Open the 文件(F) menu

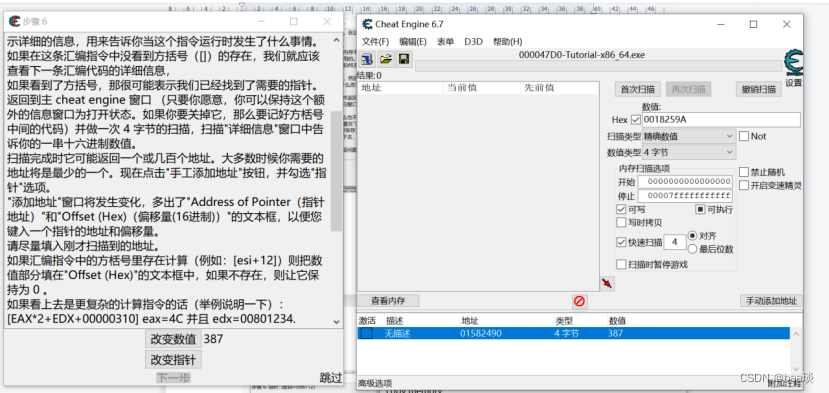tap(375, 42)
